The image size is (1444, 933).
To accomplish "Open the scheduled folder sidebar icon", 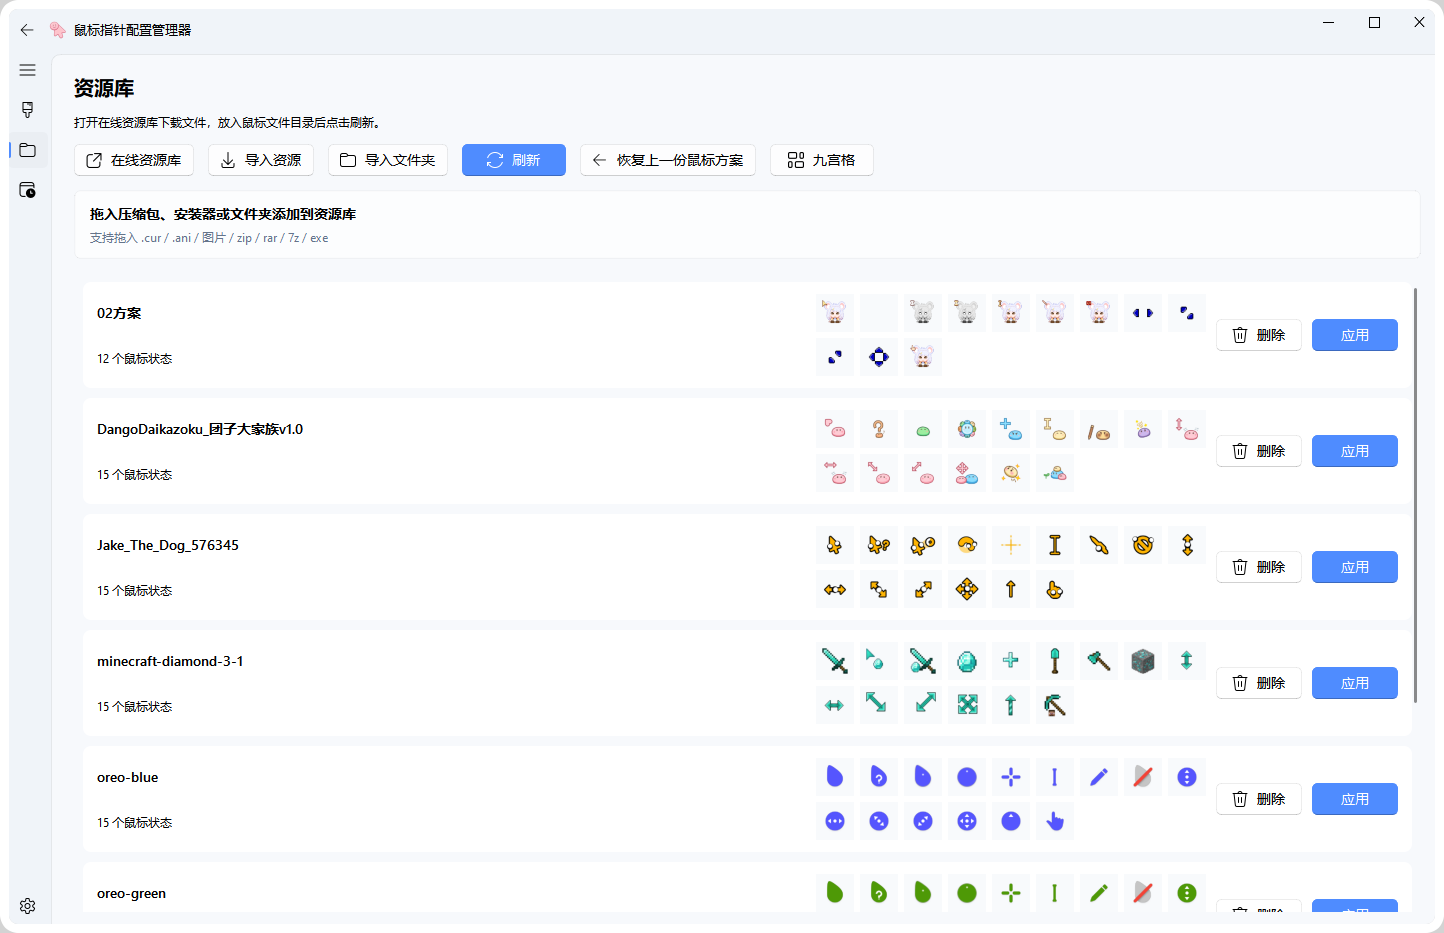I will pyautogui.click(x=27, y=190).
